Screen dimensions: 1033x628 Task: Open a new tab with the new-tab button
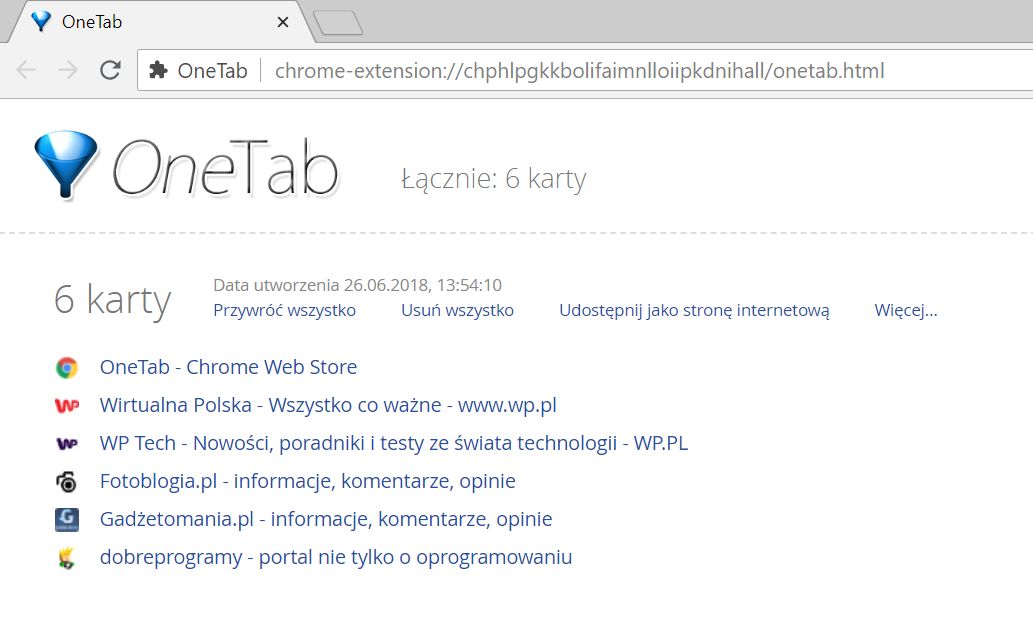point(338,22)
